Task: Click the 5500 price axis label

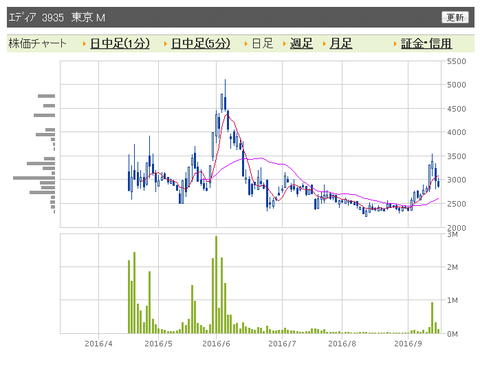Action: (x=456, y=61)
